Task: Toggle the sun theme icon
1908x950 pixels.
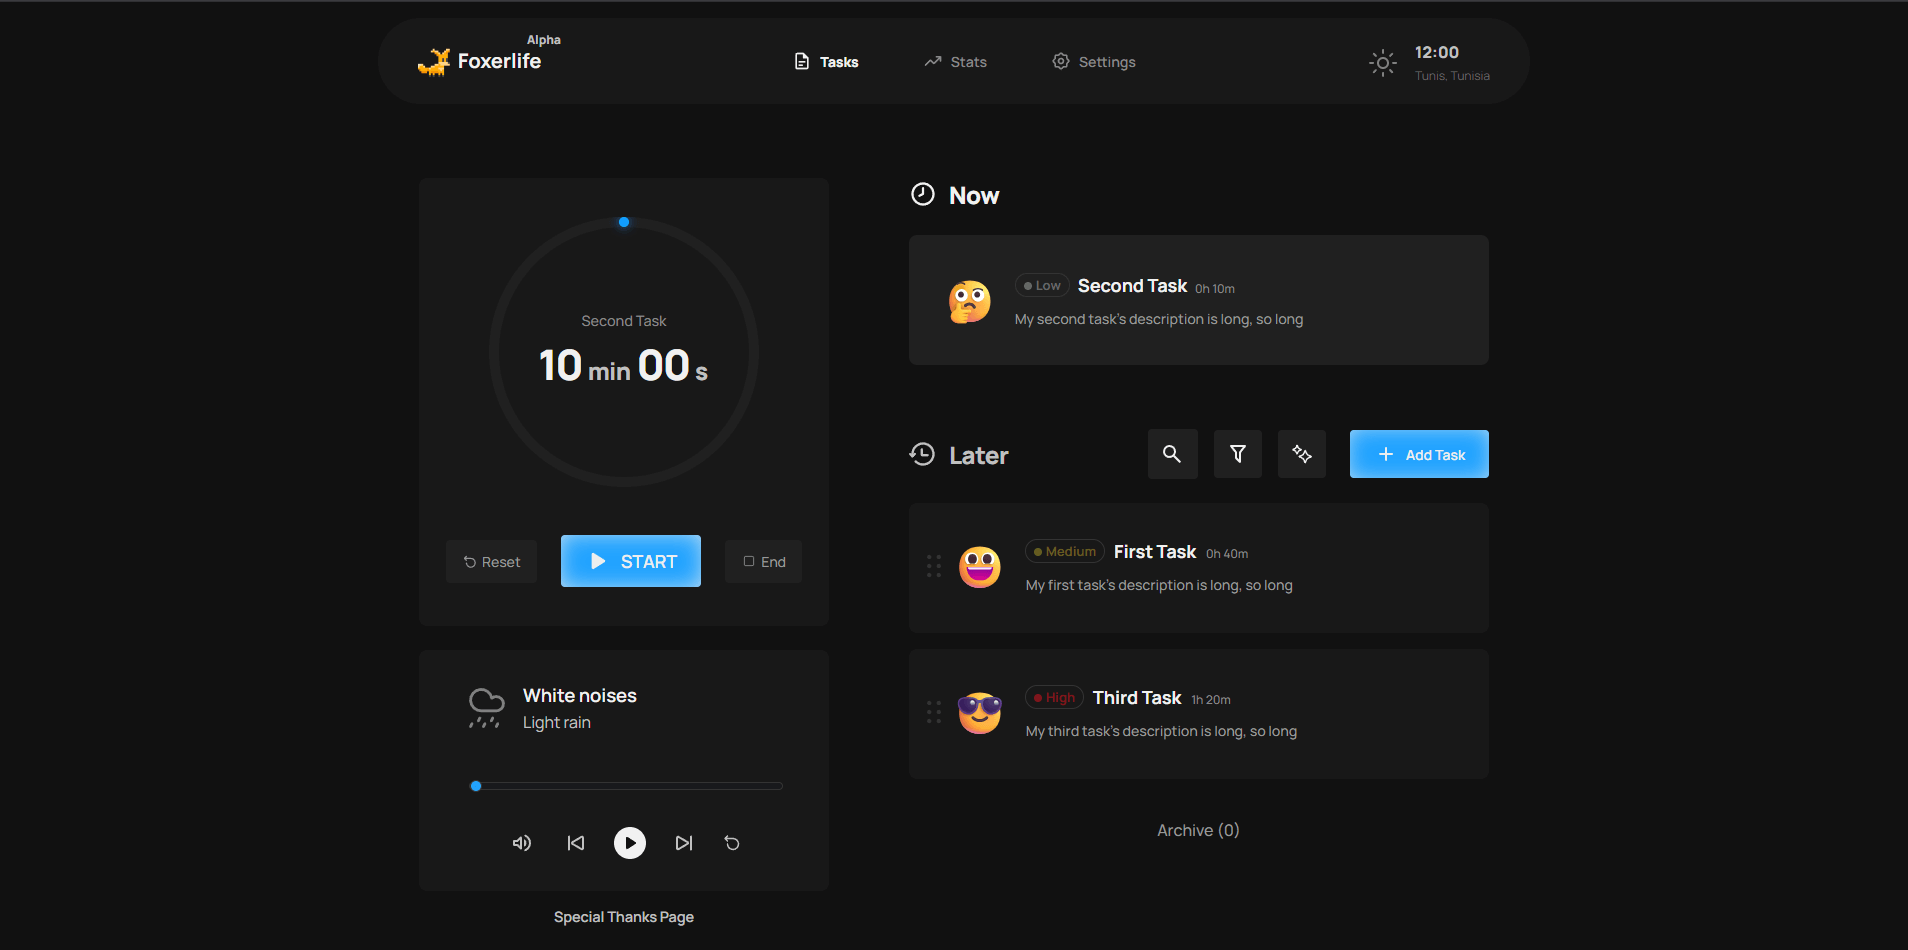Action: point(1382,63)
